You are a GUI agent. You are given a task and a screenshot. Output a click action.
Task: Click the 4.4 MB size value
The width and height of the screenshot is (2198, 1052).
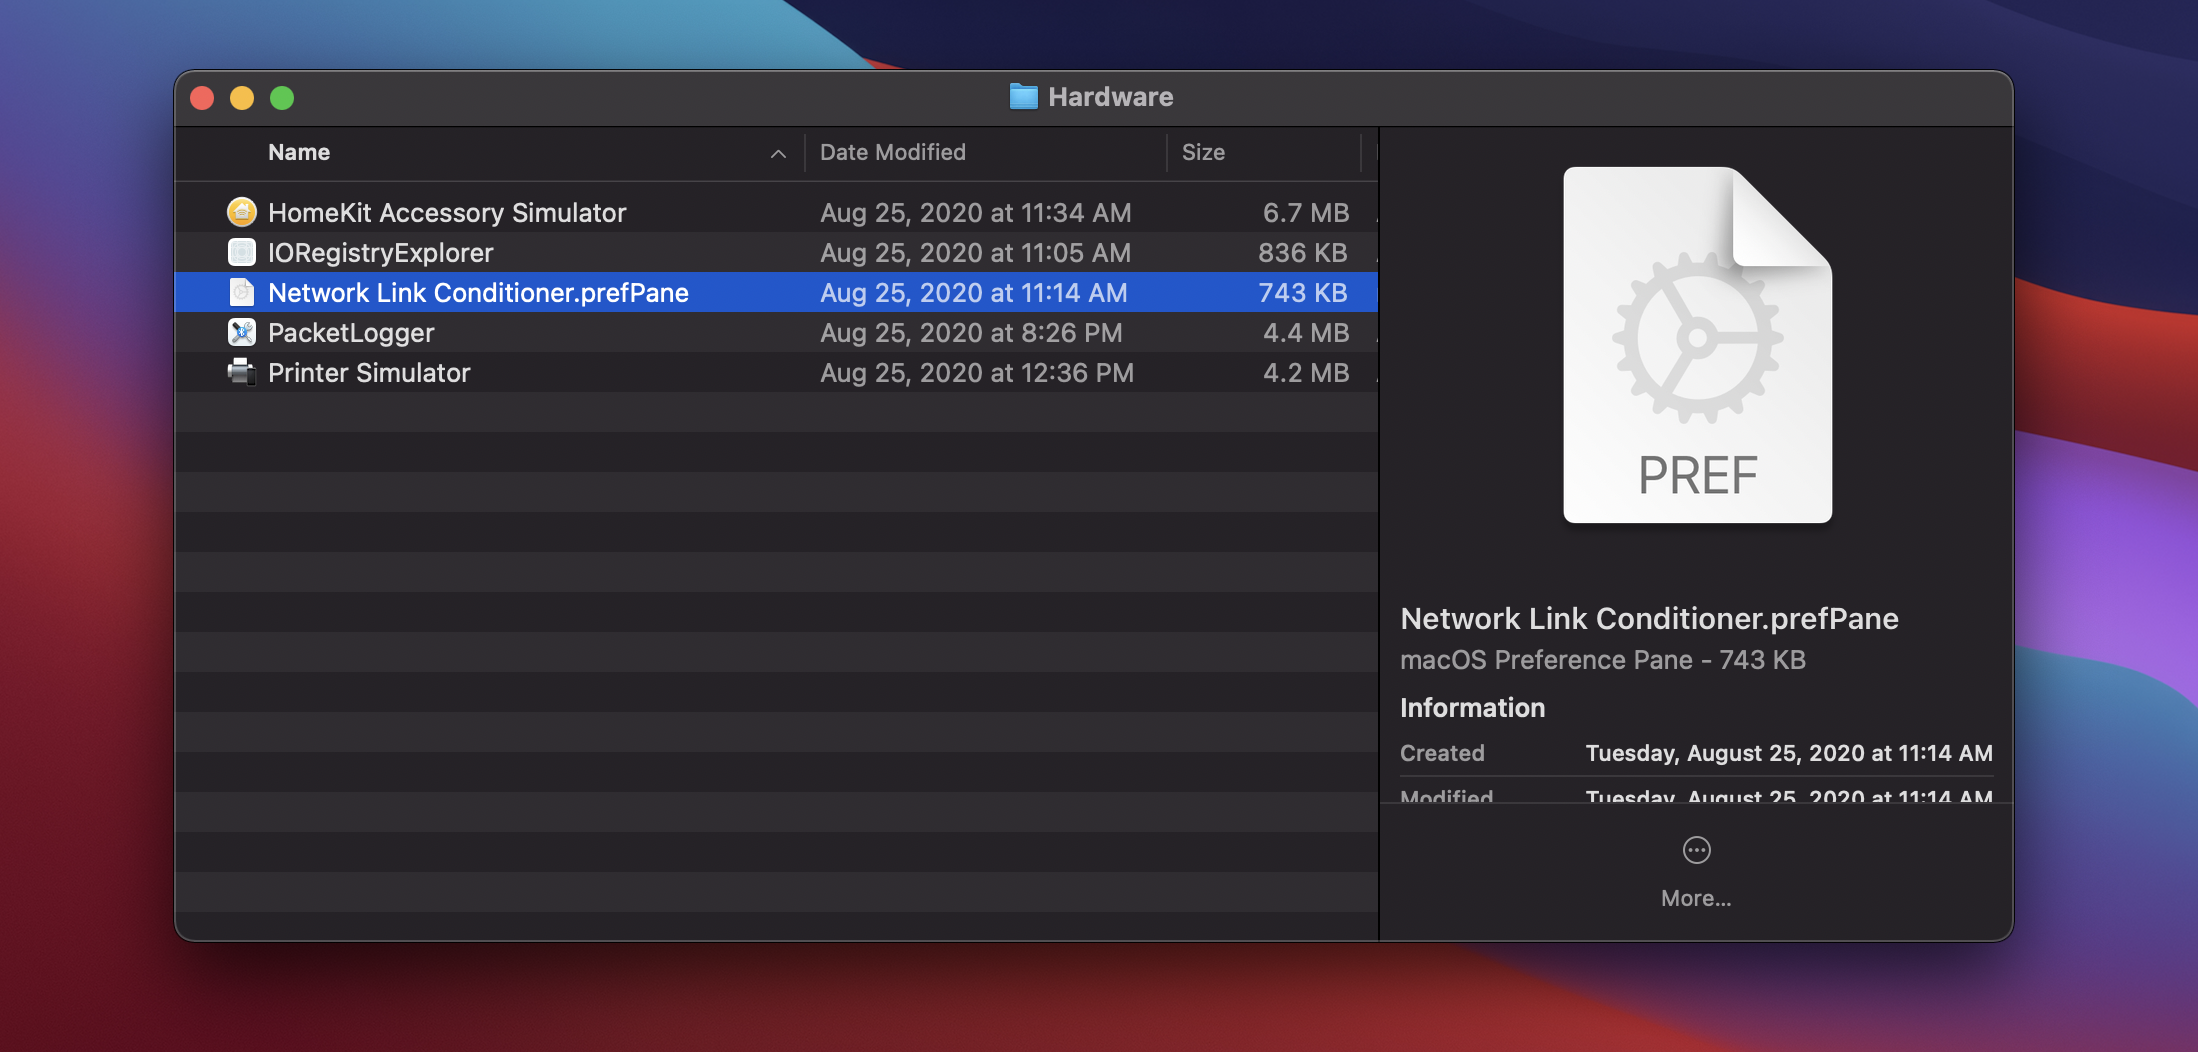tap(1306, 332)
